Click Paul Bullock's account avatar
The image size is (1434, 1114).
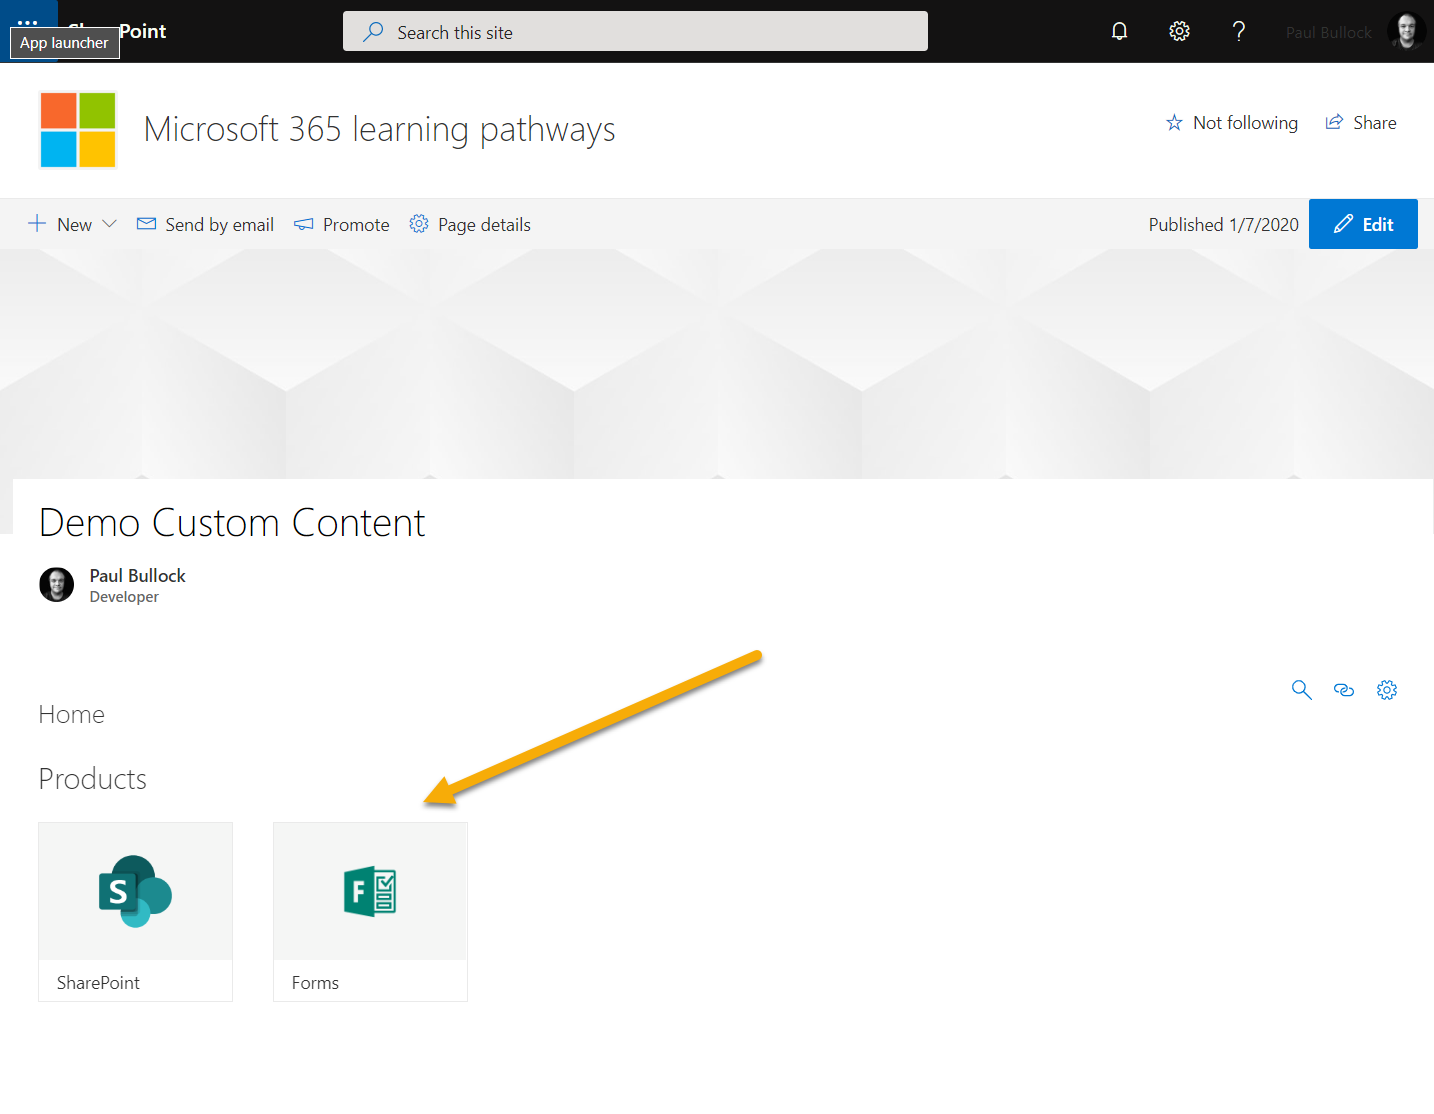pos(1406,31)
